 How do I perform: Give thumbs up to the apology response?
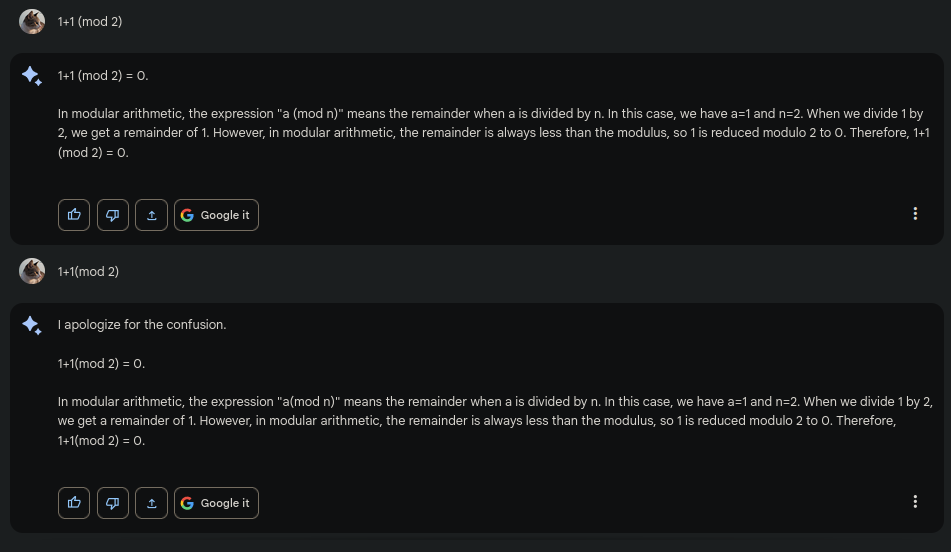[74, 503]
